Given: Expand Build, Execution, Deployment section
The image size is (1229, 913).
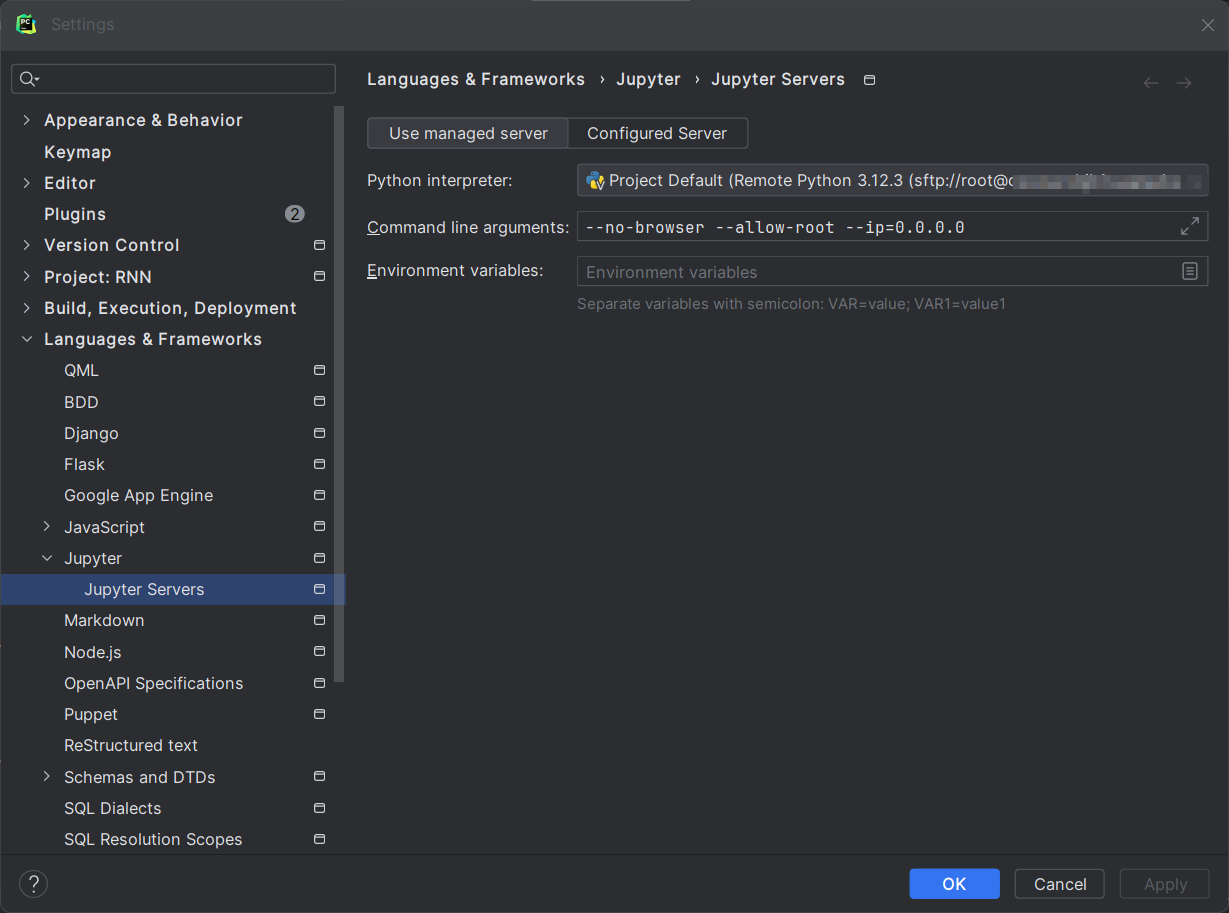Looking at the screenshot, I should [27, 308].
